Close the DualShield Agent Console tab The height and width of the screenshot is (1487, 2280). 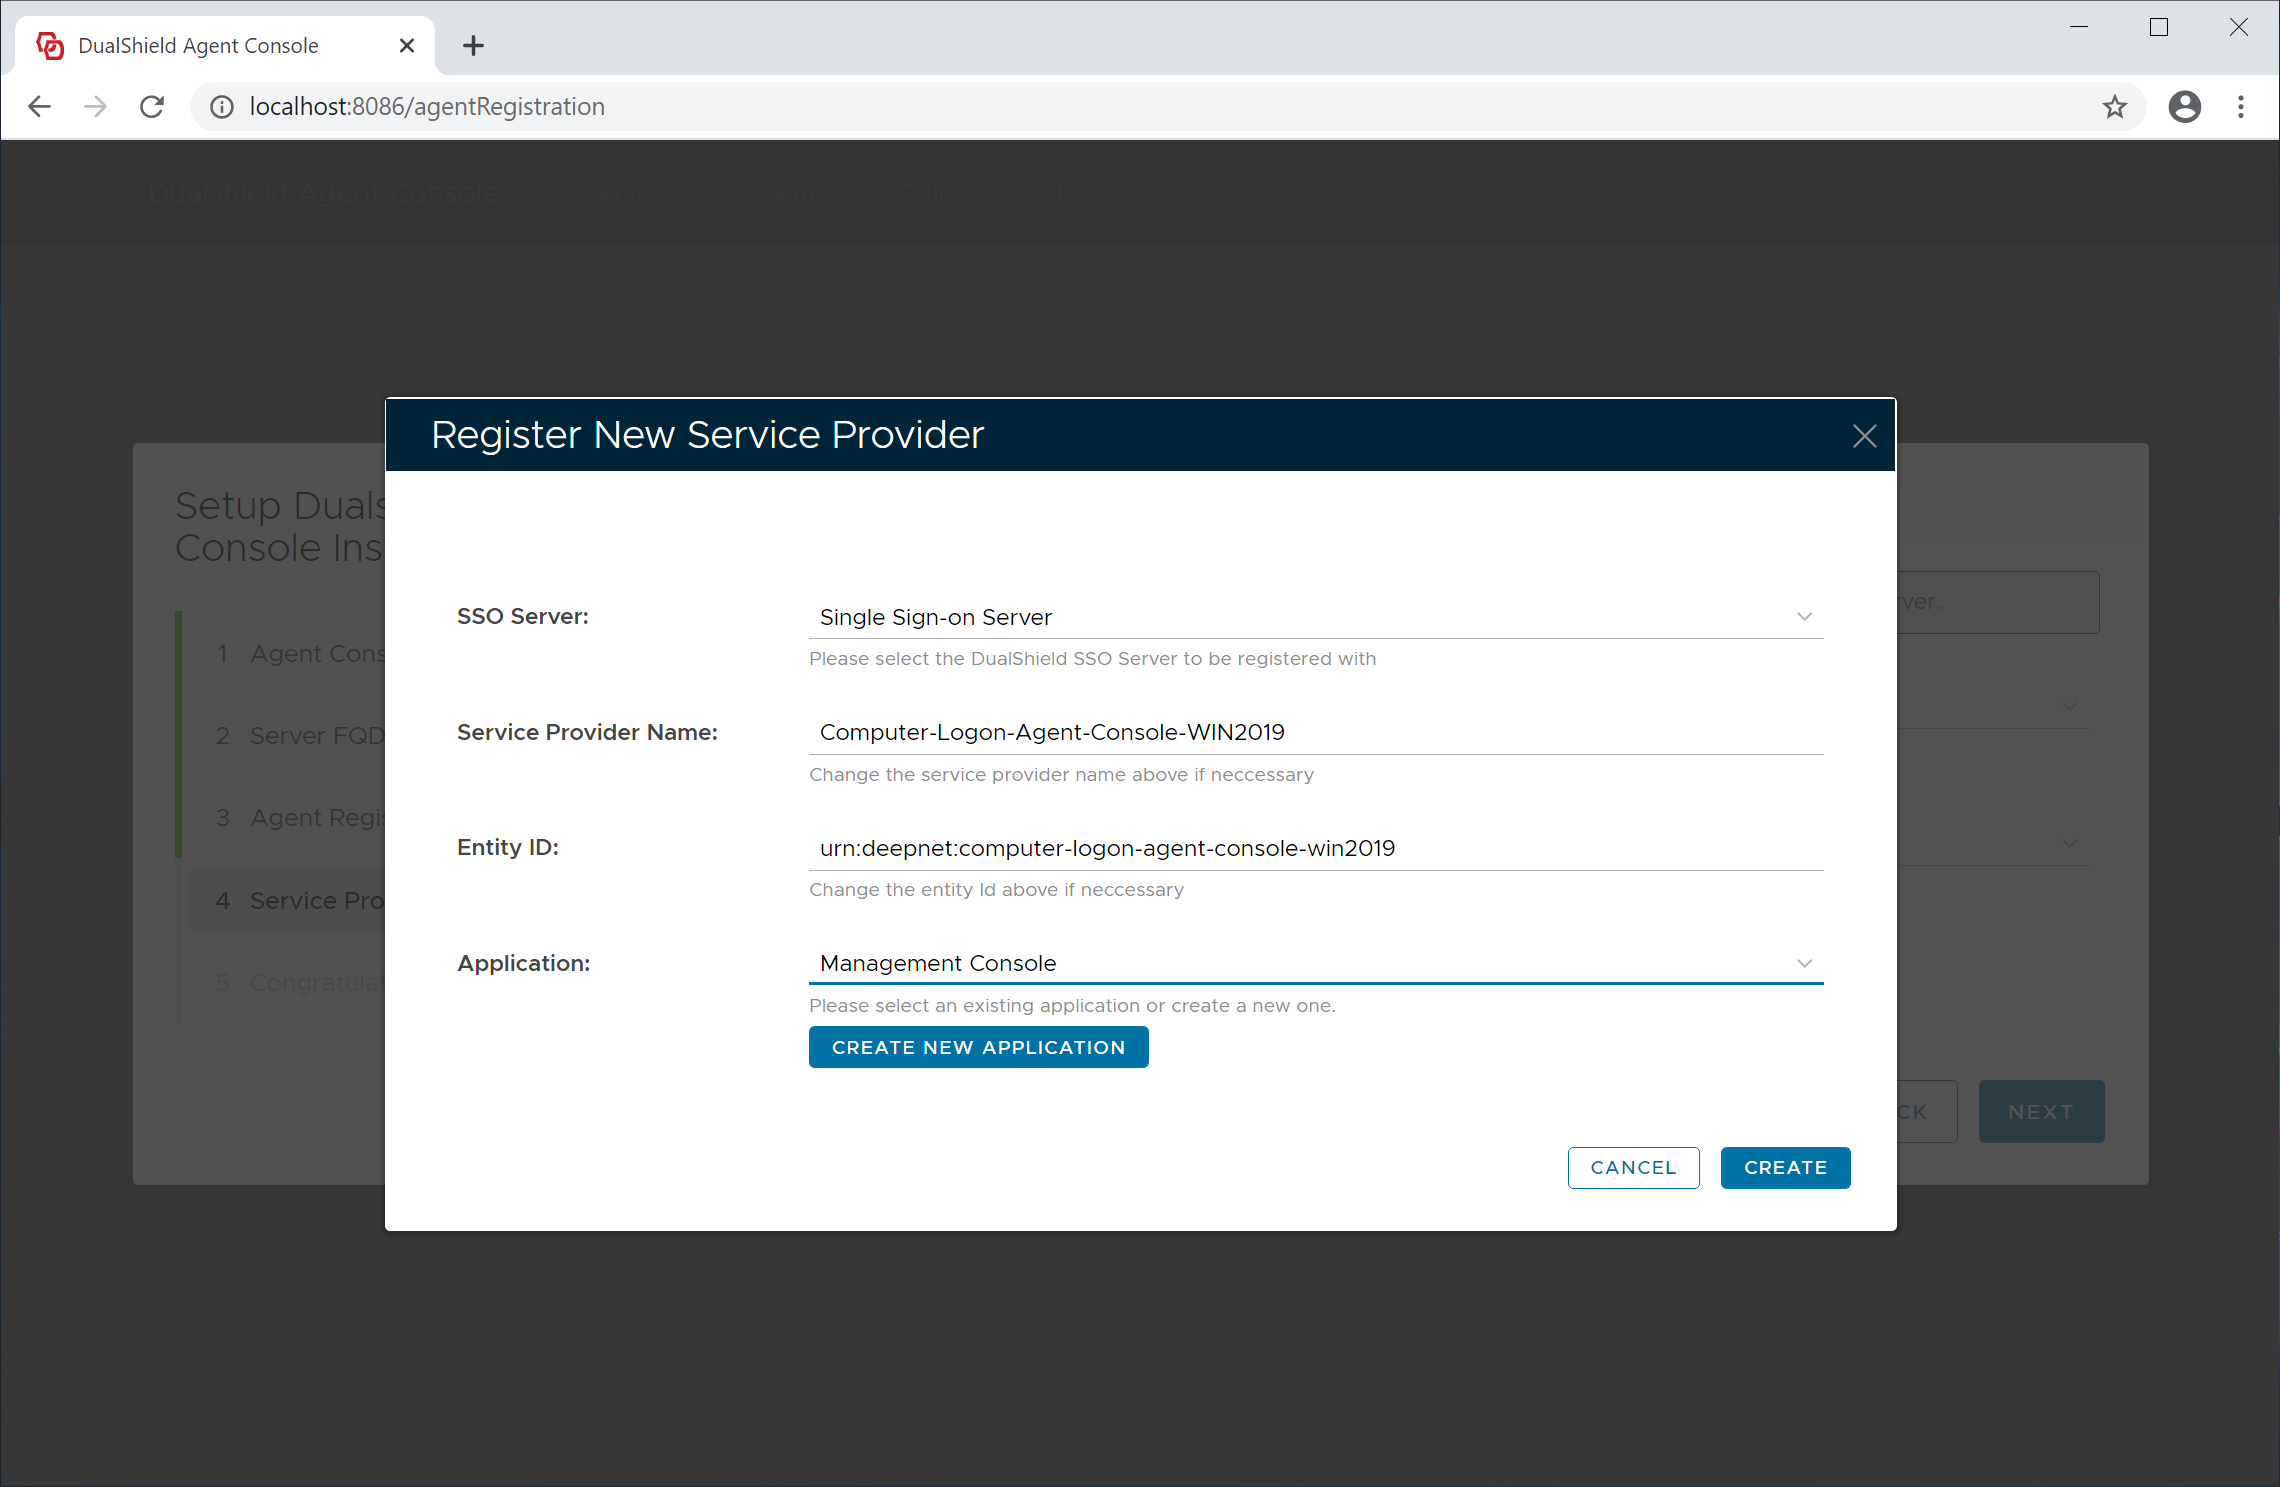406,46
